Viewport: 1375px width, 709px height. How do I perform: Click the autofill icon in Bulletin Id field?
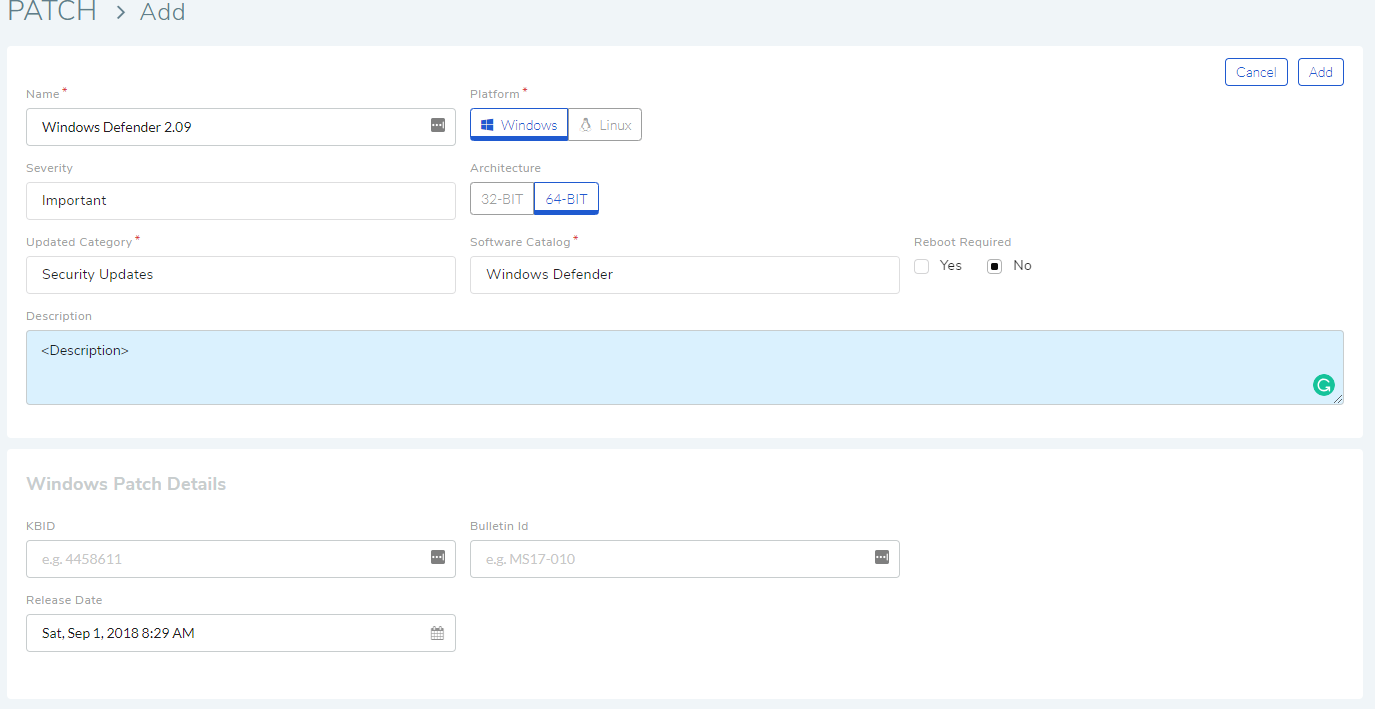click(881, 557)
